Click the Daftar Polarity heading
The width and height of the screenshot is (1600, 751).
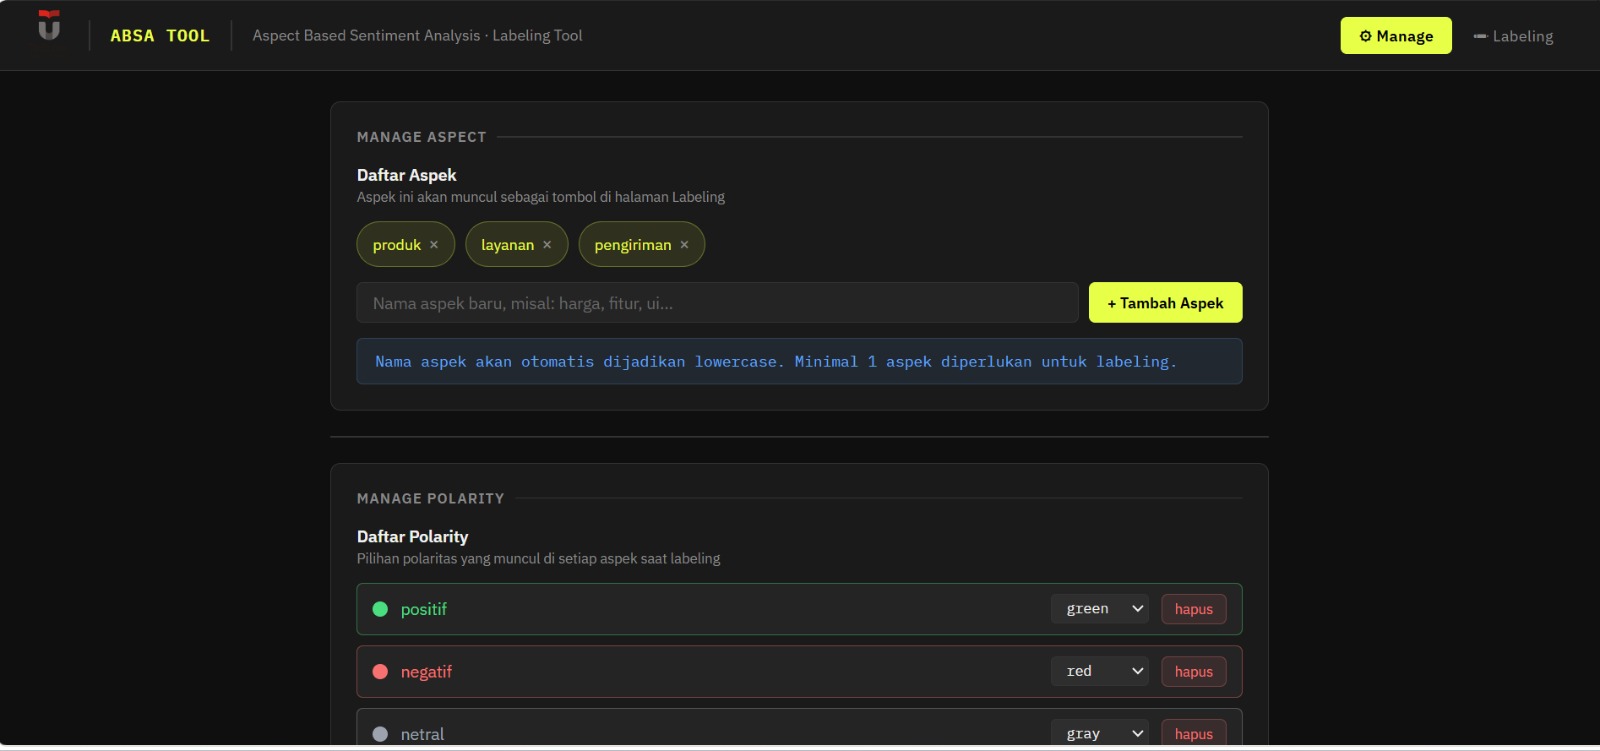click(x=412, y=537)
